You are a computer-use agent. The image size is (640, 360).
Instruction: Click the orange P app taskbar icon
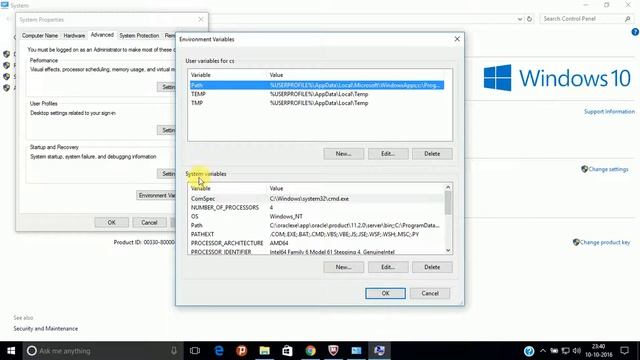(242, 351)
